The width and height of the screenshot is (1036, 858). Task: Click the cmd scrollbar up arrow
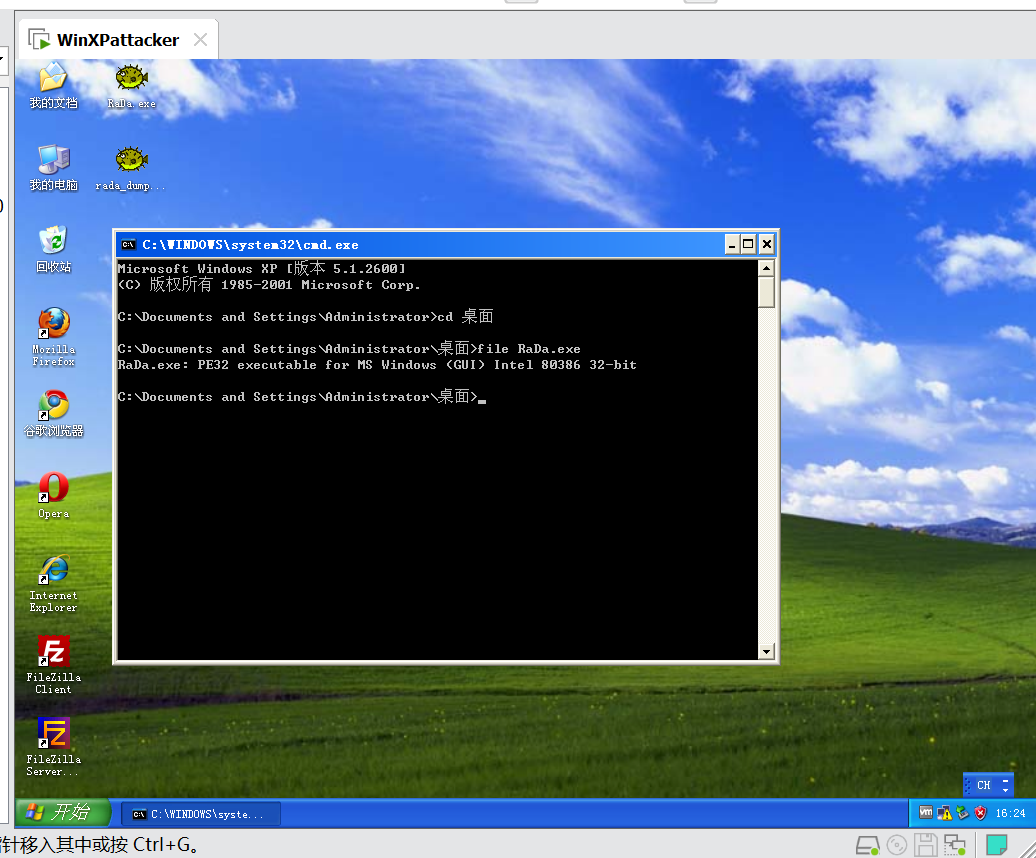[766, 268]
